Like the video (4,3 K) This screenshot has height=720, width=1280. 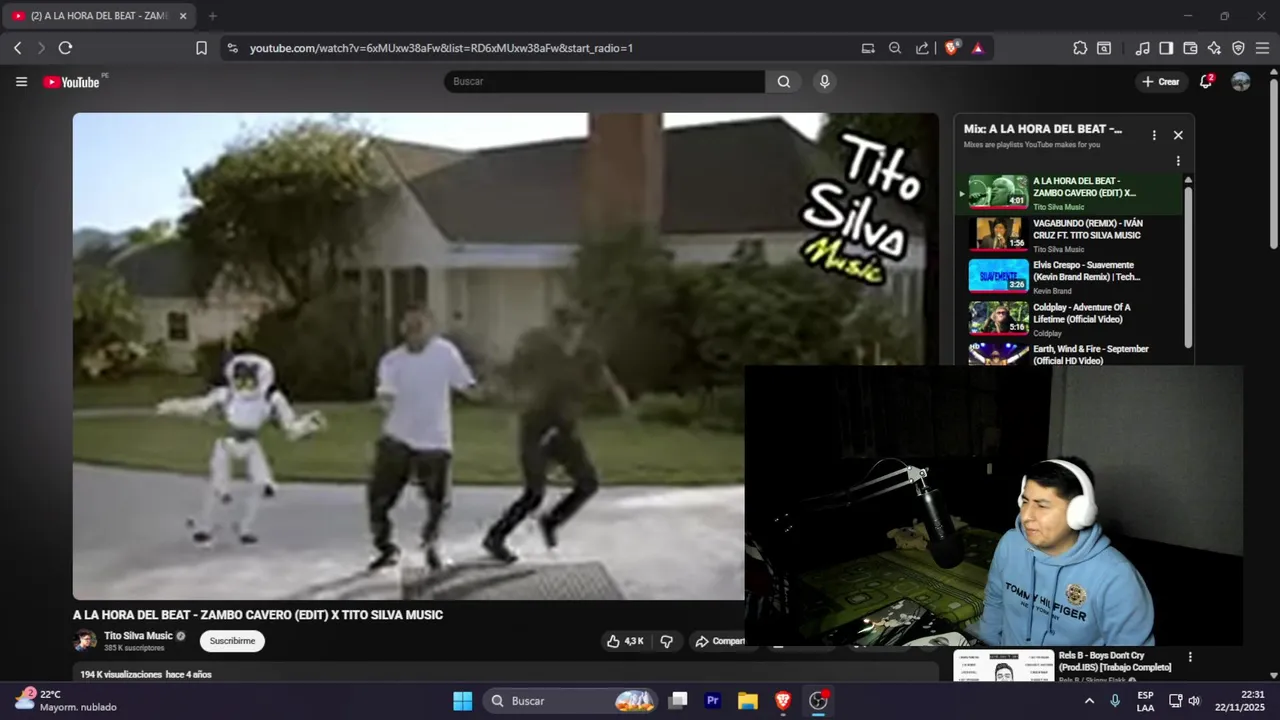(625, 641)
